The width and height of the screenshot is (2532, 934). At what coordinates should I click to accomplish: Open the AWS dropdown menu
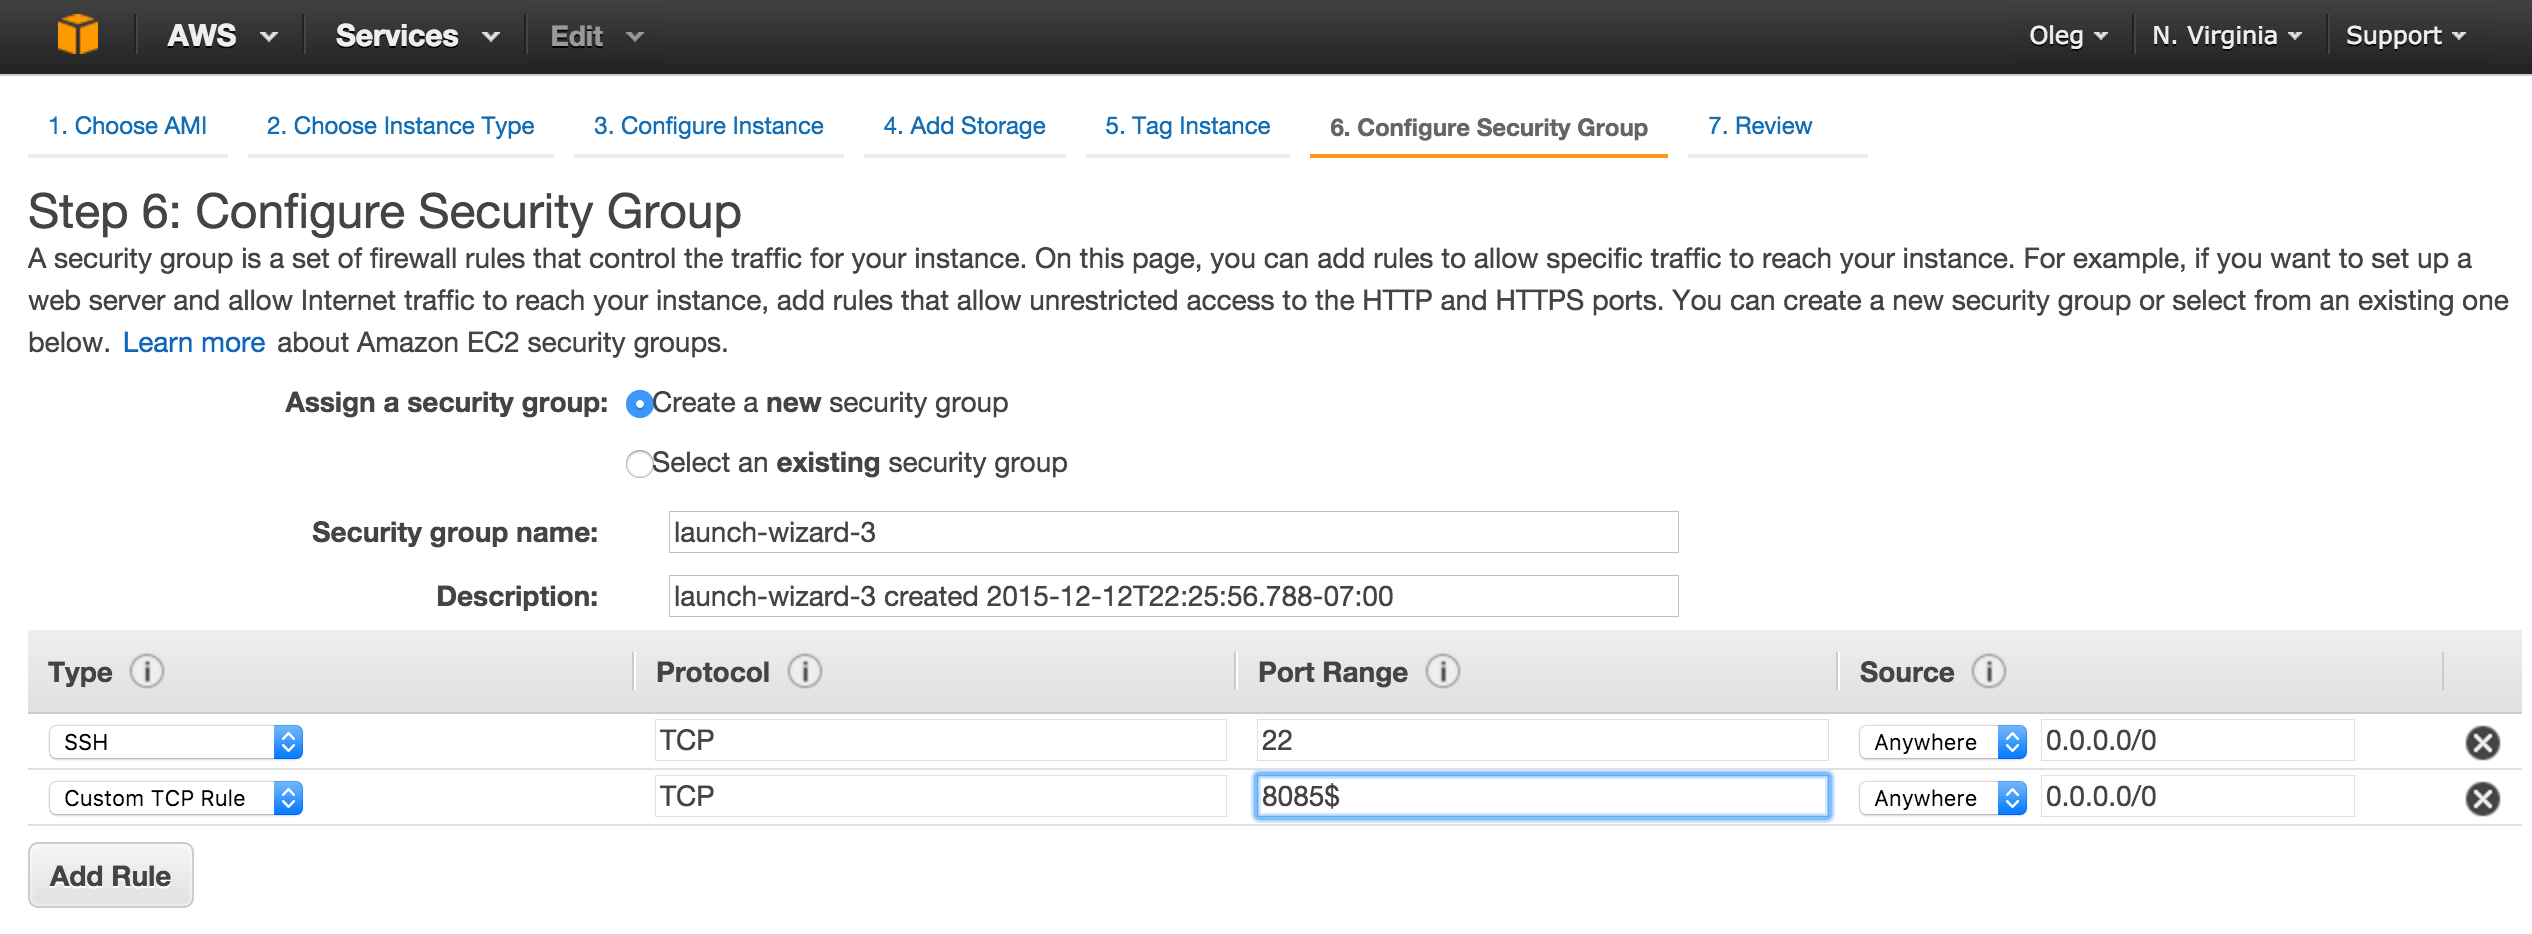[x=222, y=36]
